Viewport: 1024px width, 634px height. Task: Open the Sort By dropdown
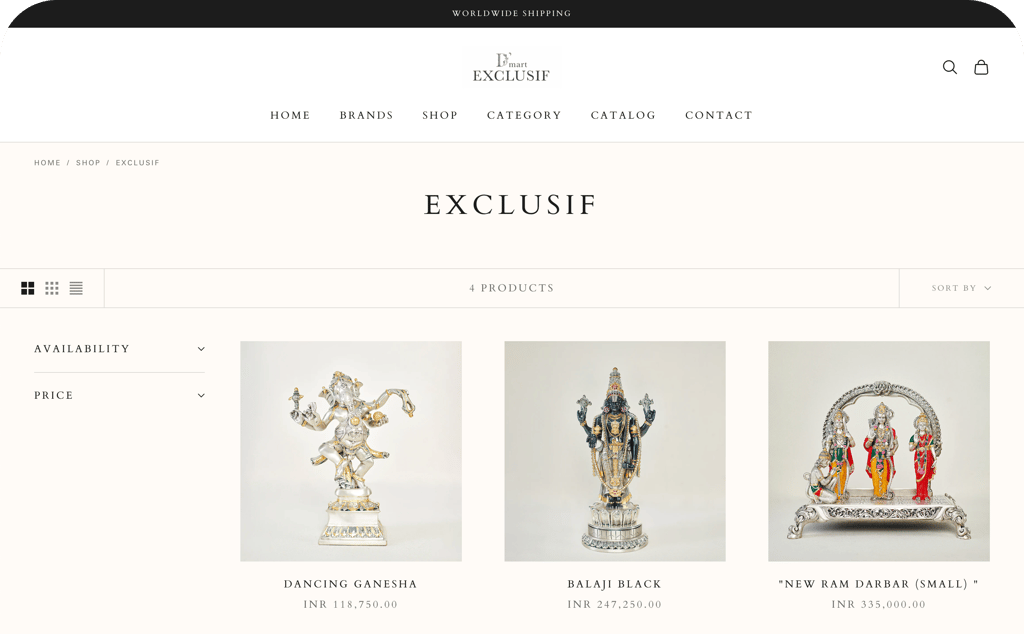961,288
